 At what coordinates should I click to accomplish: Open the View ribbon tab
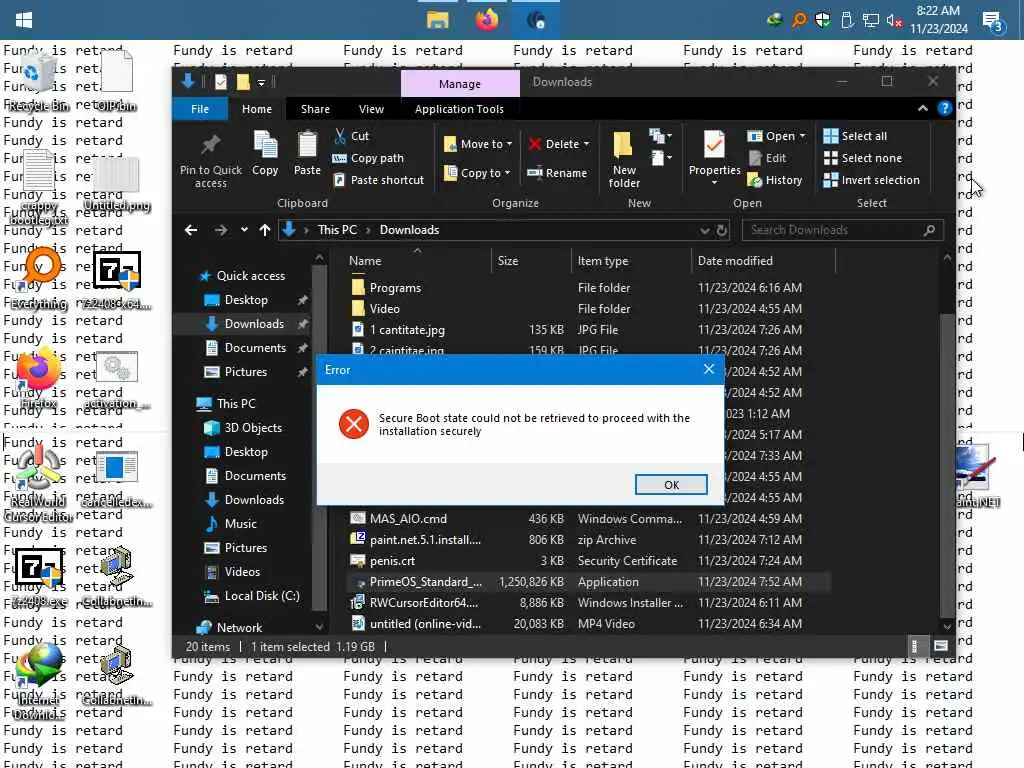(x=371, y=109)
